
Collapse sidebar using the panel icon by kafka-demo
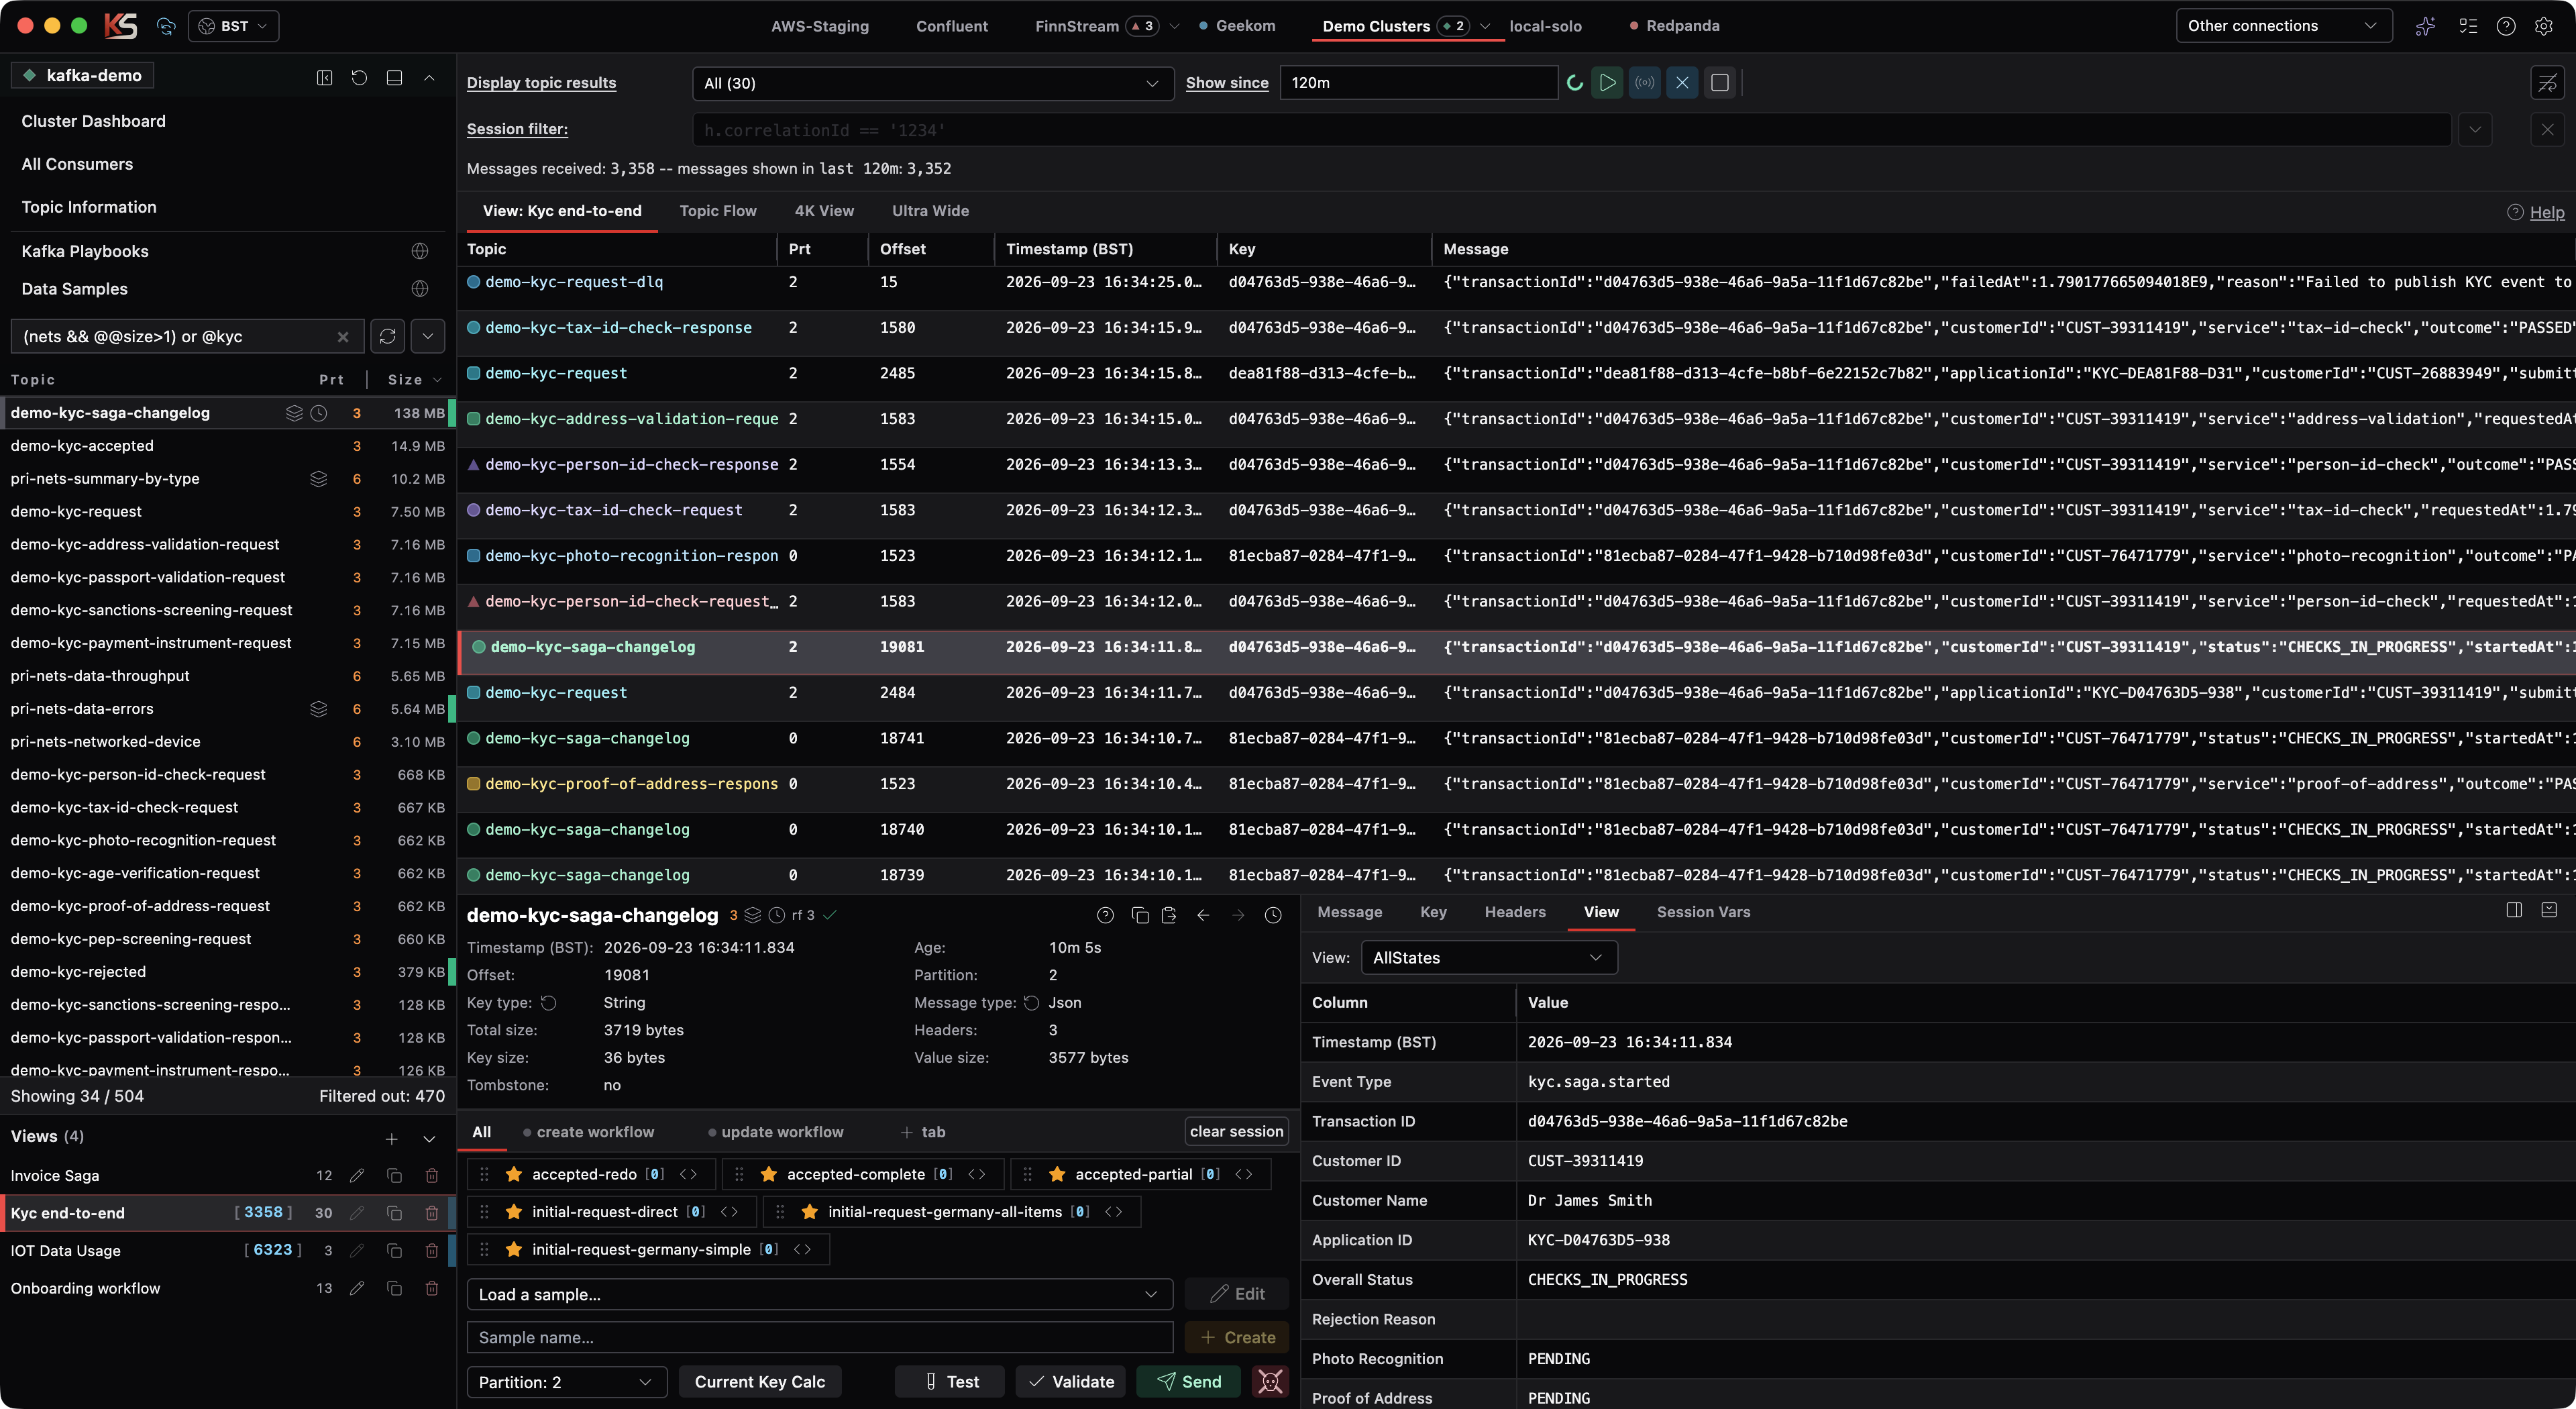[x=324, y=77]
